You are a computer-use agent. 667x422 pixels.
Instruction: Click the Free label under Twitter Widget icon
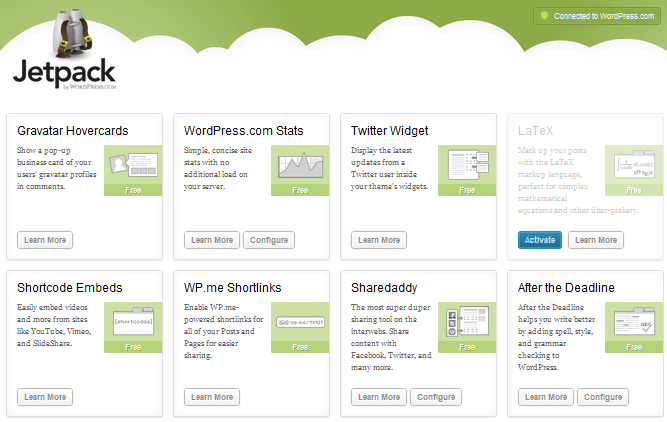pos(467,190)
